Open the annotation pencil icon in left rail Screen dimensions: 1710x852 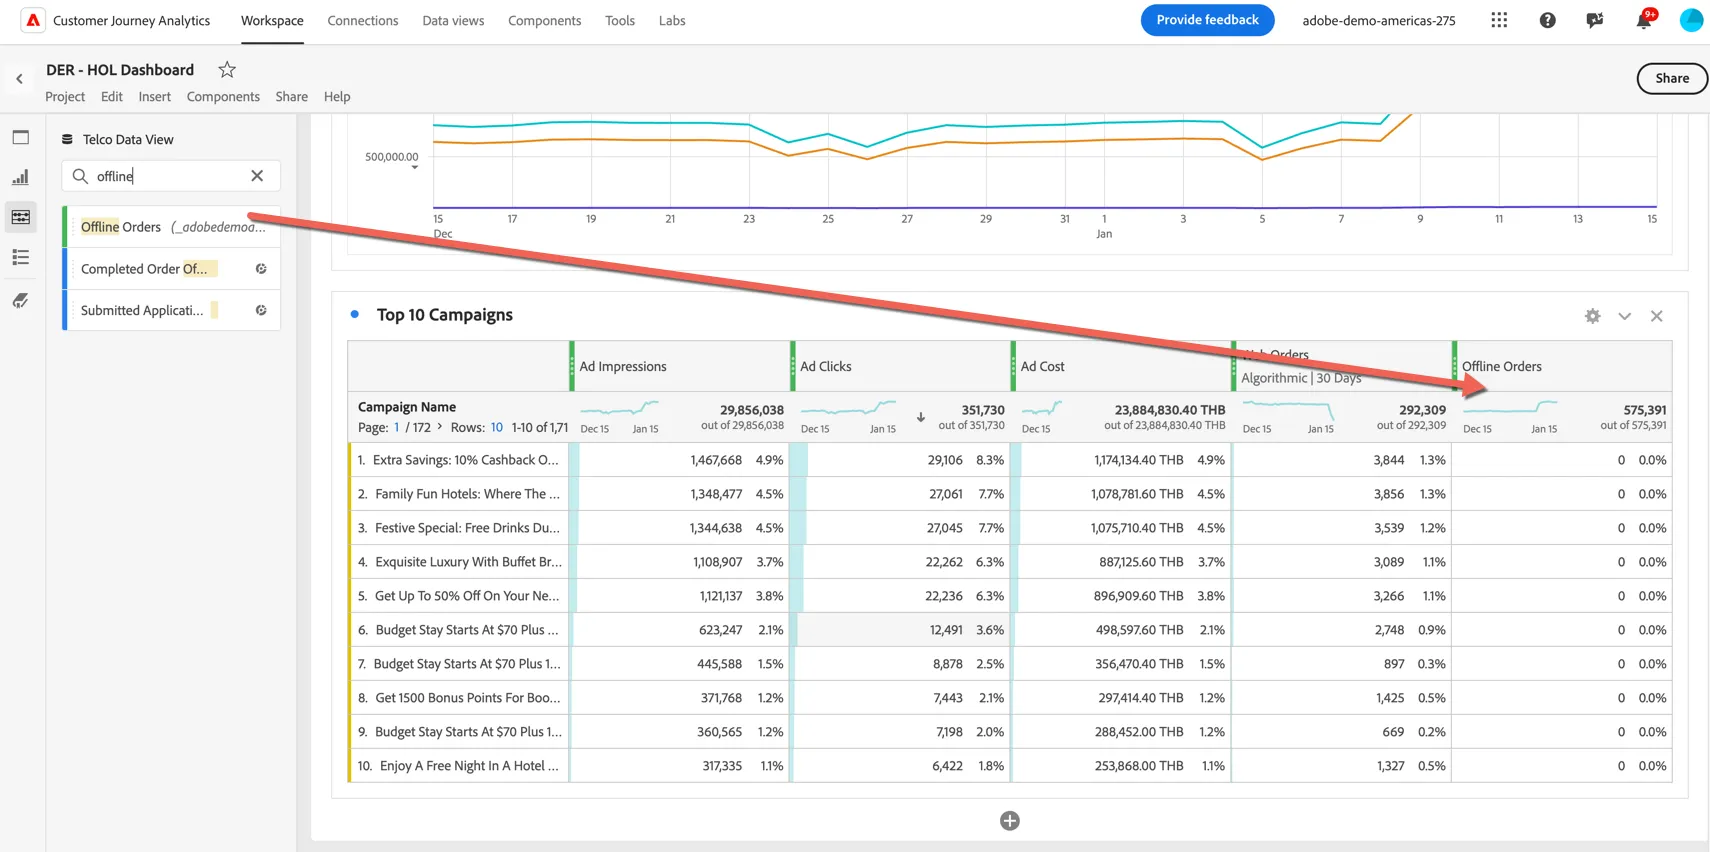(x=21, y=300)
